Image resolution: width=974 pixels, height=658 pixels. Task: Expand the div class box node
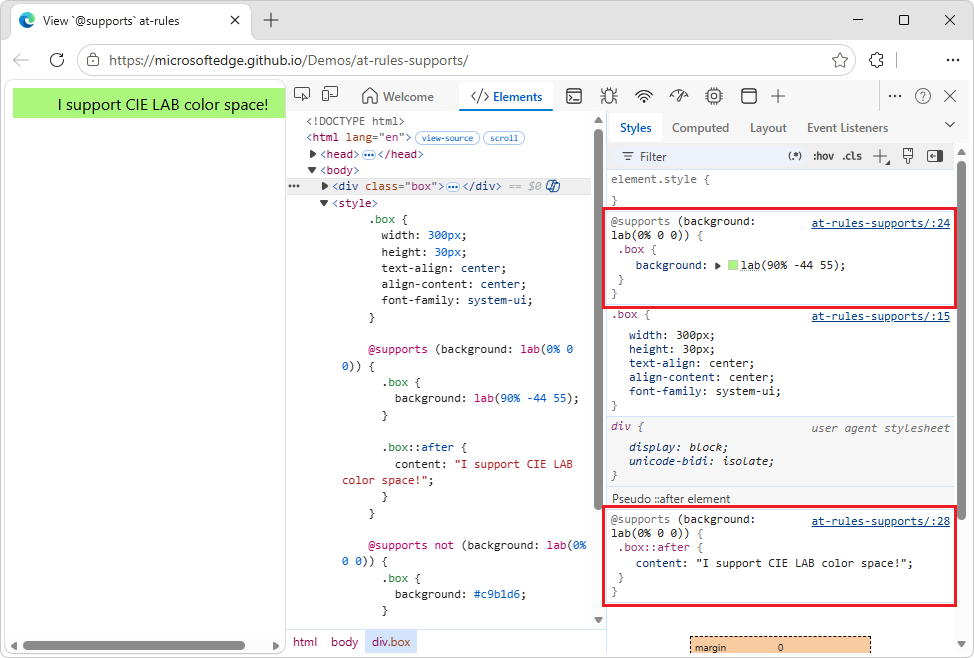click(x=325, y=186)
